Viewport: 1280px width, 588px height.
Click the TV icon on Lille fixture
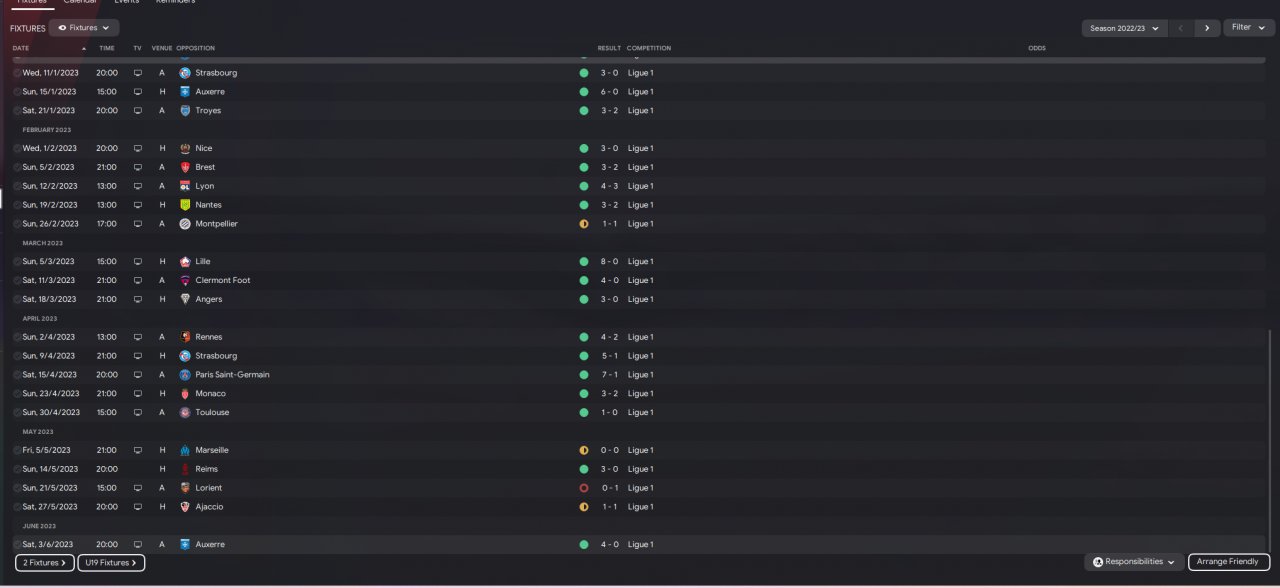click(138, 262)
